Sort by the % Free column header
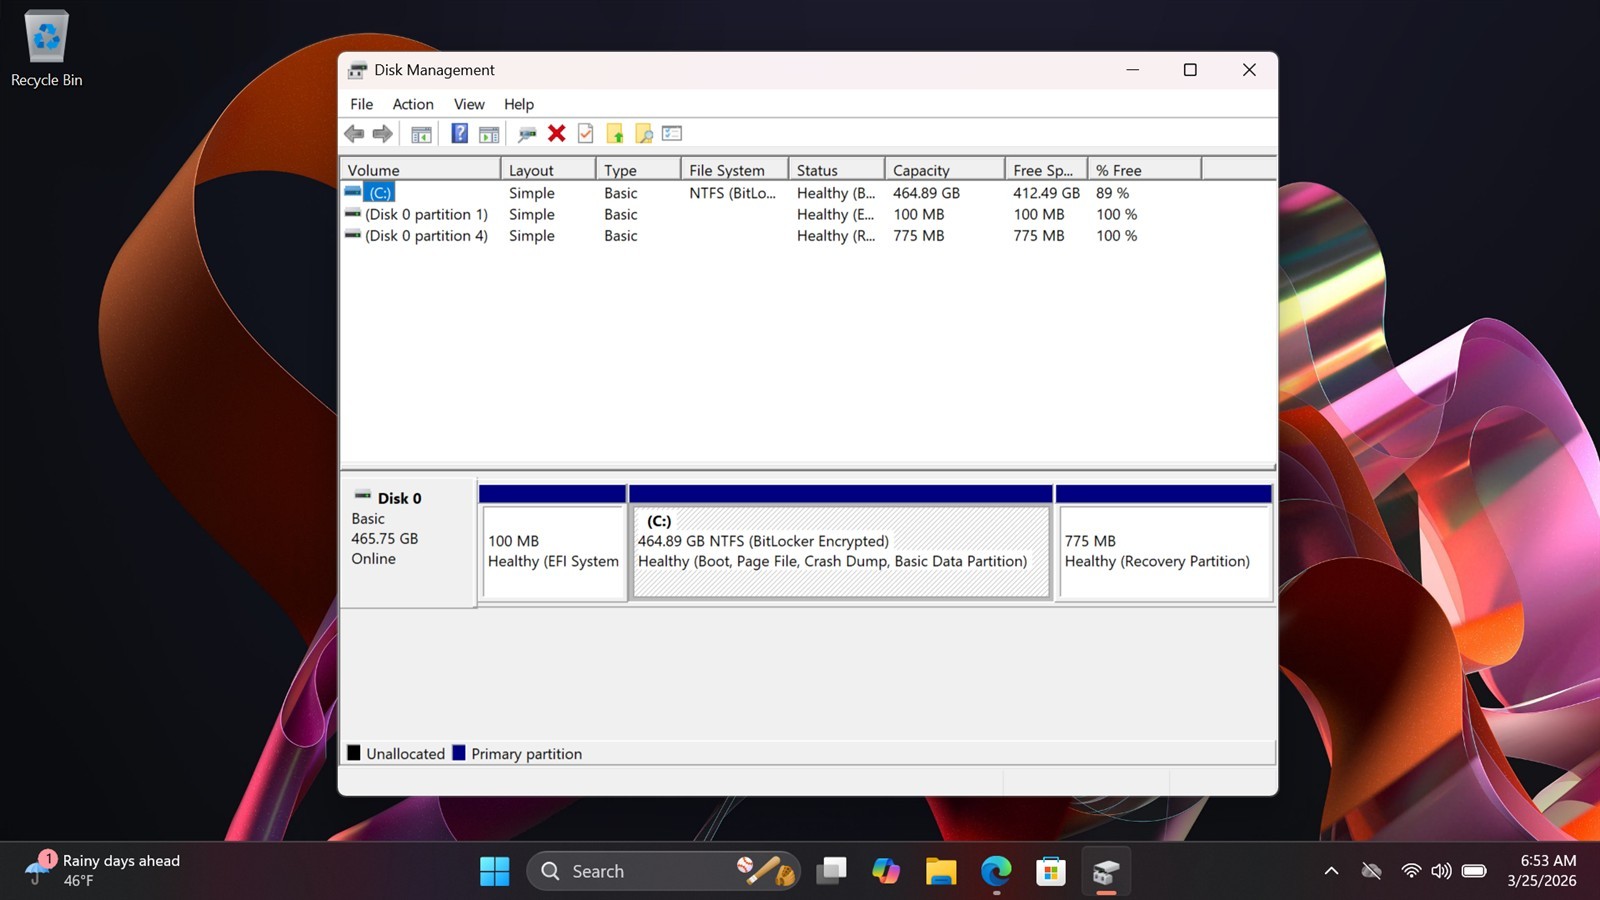Image resolution: width=1600 pixels, height=900 pixels. (x=1144, y=170)
